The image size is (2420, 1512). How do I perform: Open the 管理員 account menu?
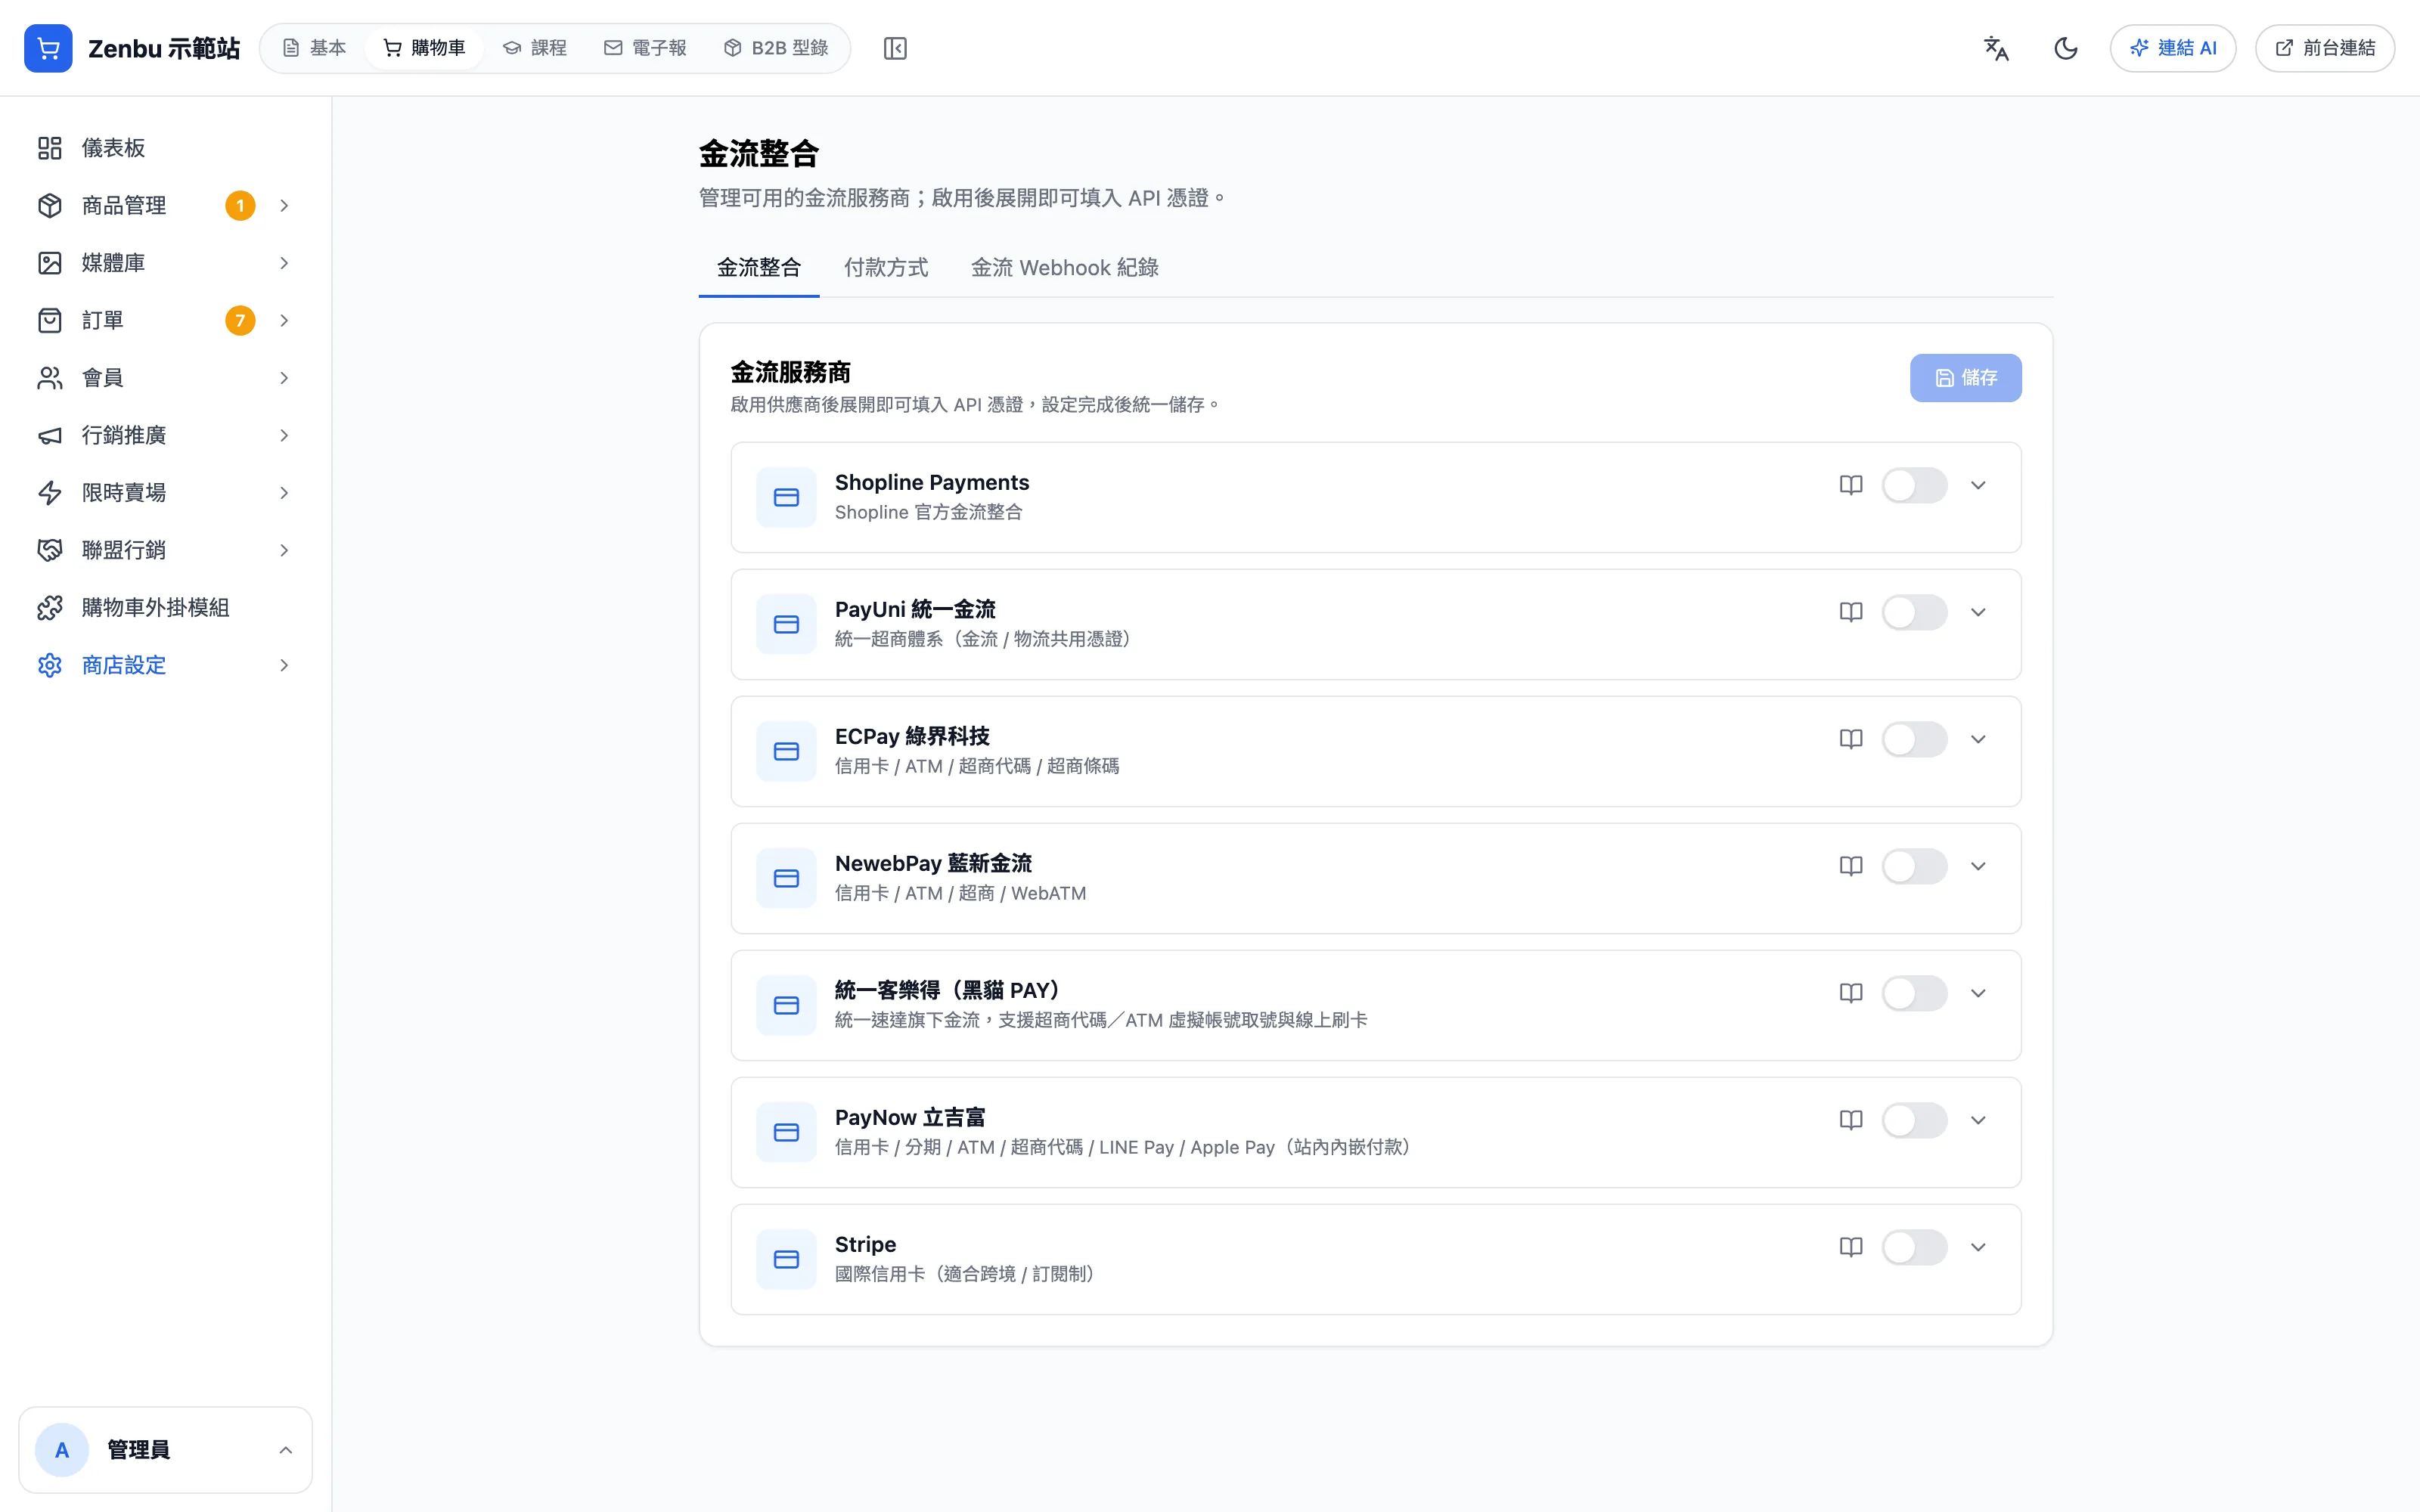165,1450
